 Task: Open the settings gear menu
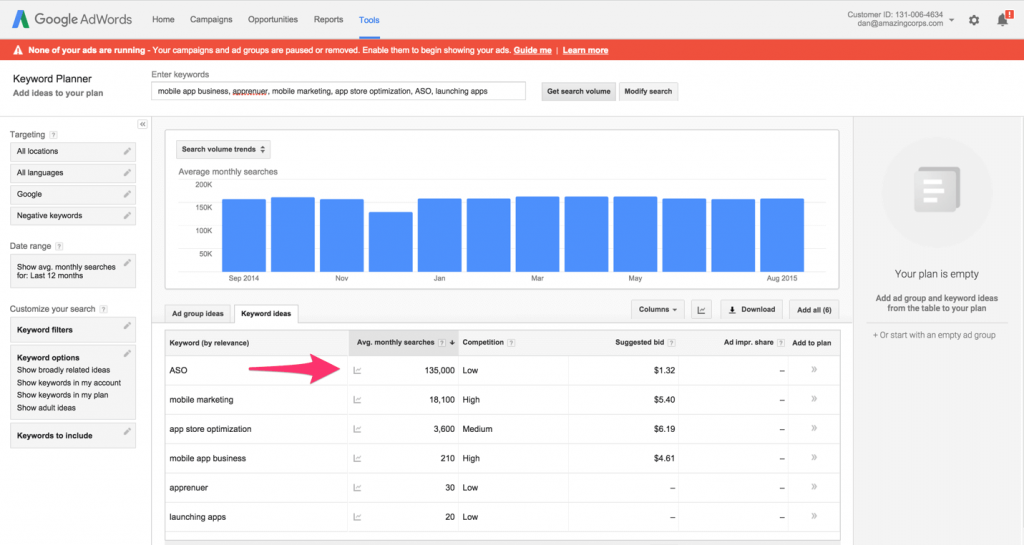(974, 20)
